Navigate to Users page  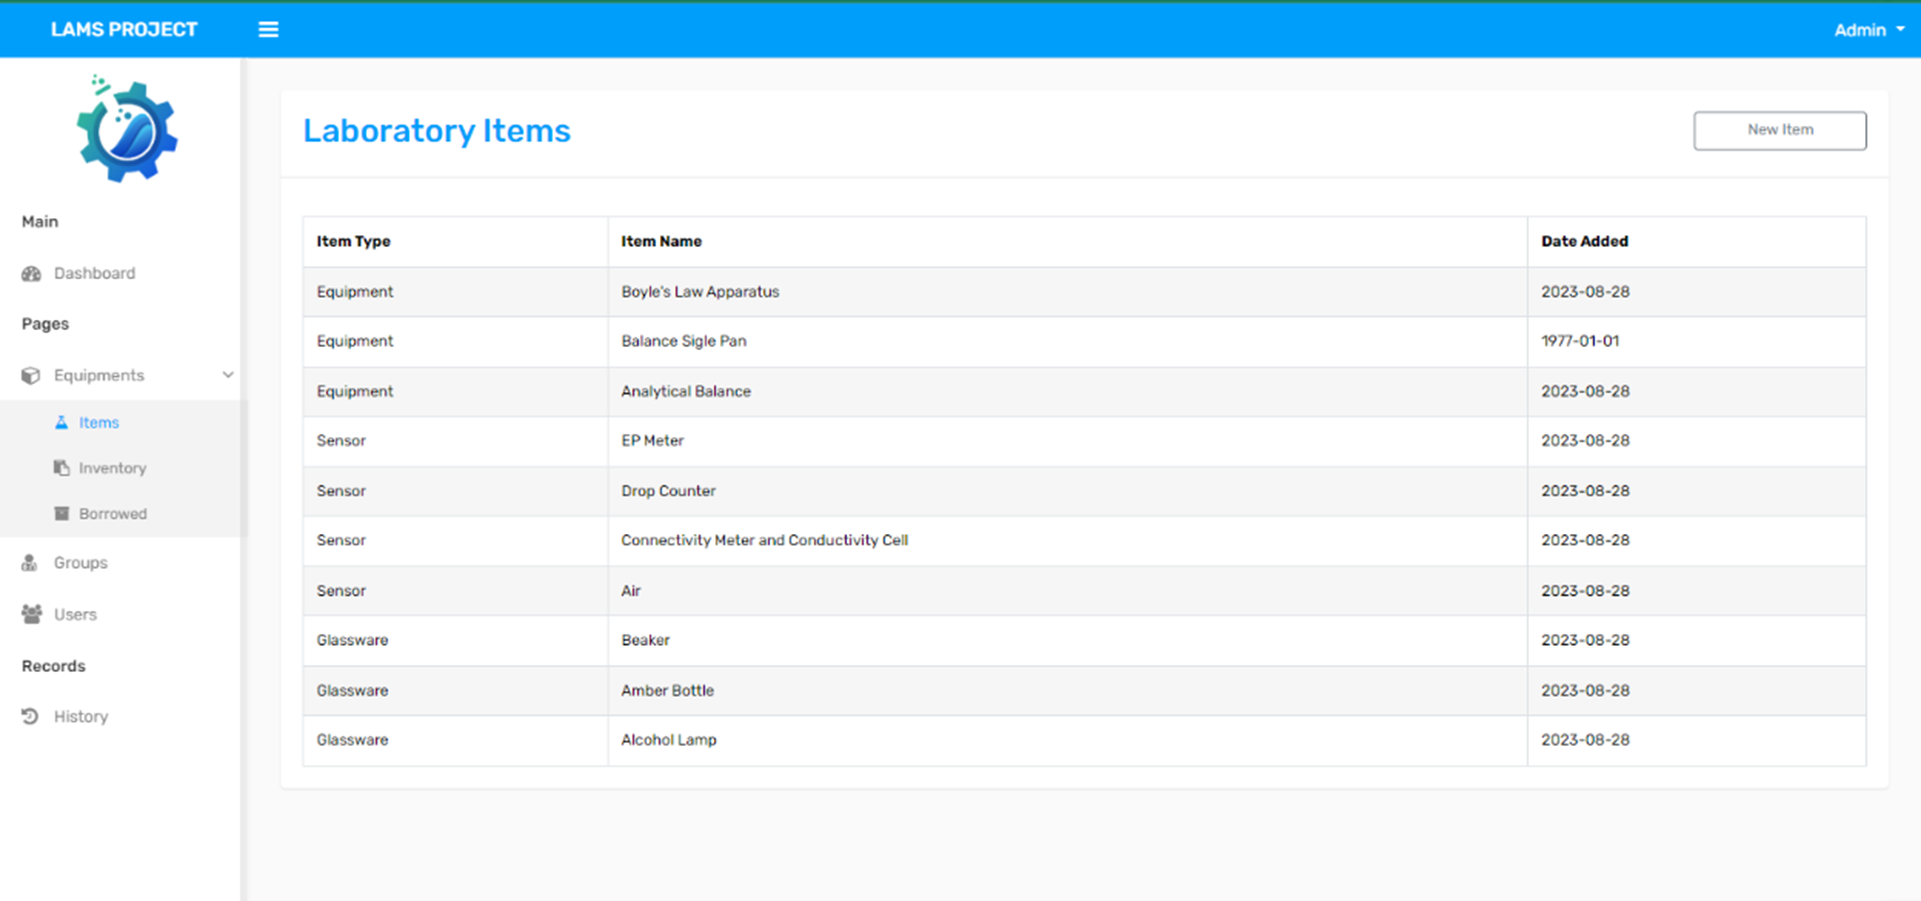[x=75, y=614]
